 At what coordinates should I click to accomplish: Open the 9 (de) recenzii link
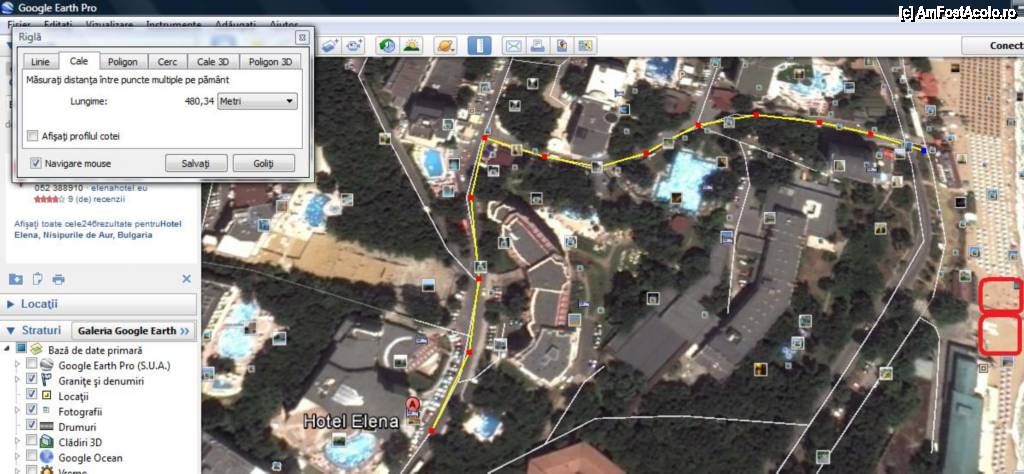[x=97, y=198]
